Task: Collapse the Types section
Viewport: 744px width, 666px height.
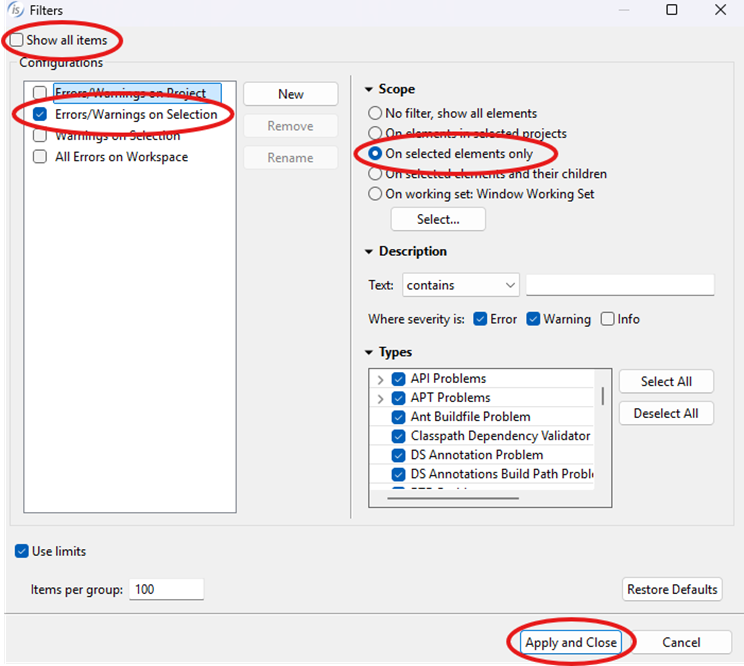Action: click(369, 352)
